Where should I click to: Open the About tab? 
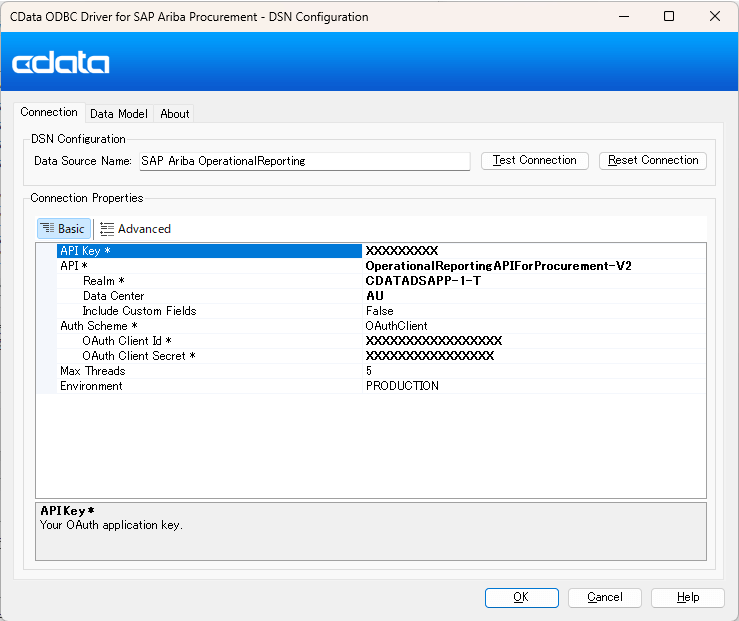[x=174, y=114]
